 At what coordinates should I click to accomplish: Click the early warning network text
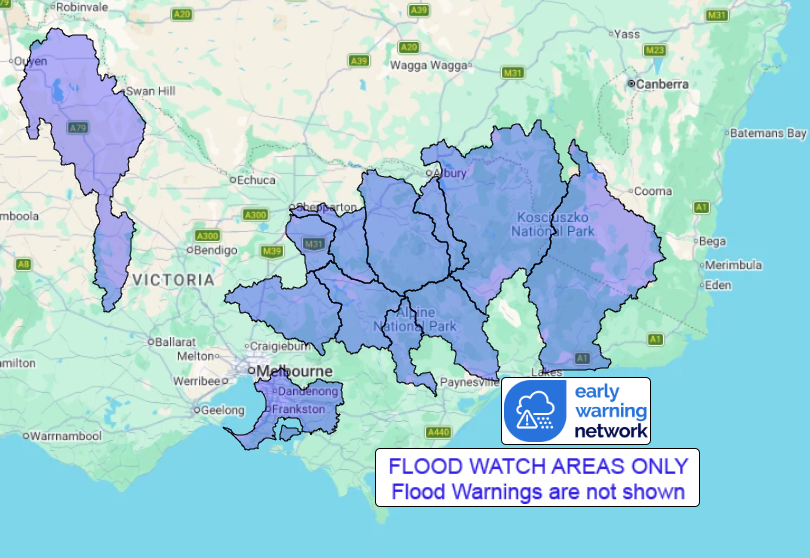[611, 411]
